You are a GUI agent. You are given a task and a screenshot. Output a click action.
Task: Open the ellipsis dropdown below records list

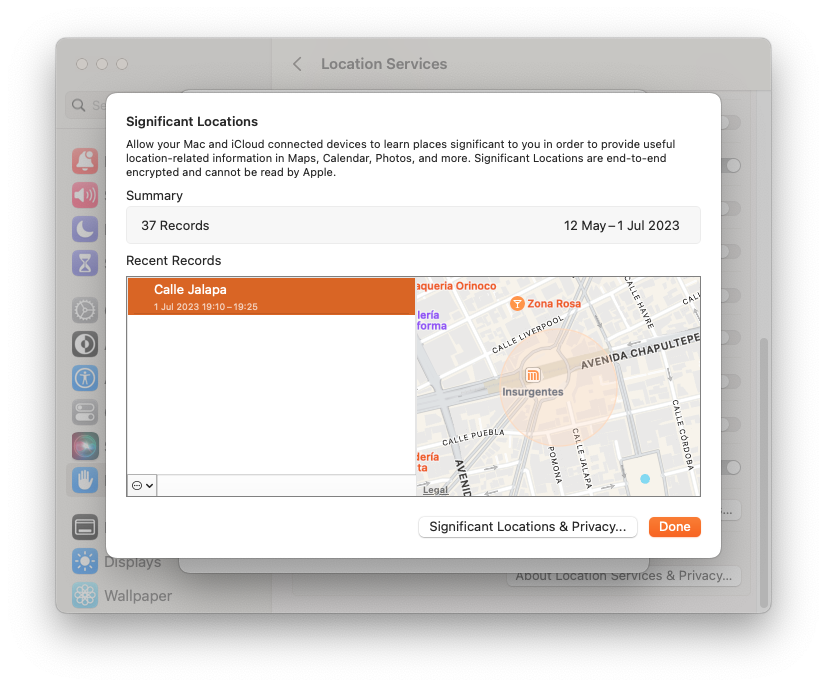click(142, 485)
